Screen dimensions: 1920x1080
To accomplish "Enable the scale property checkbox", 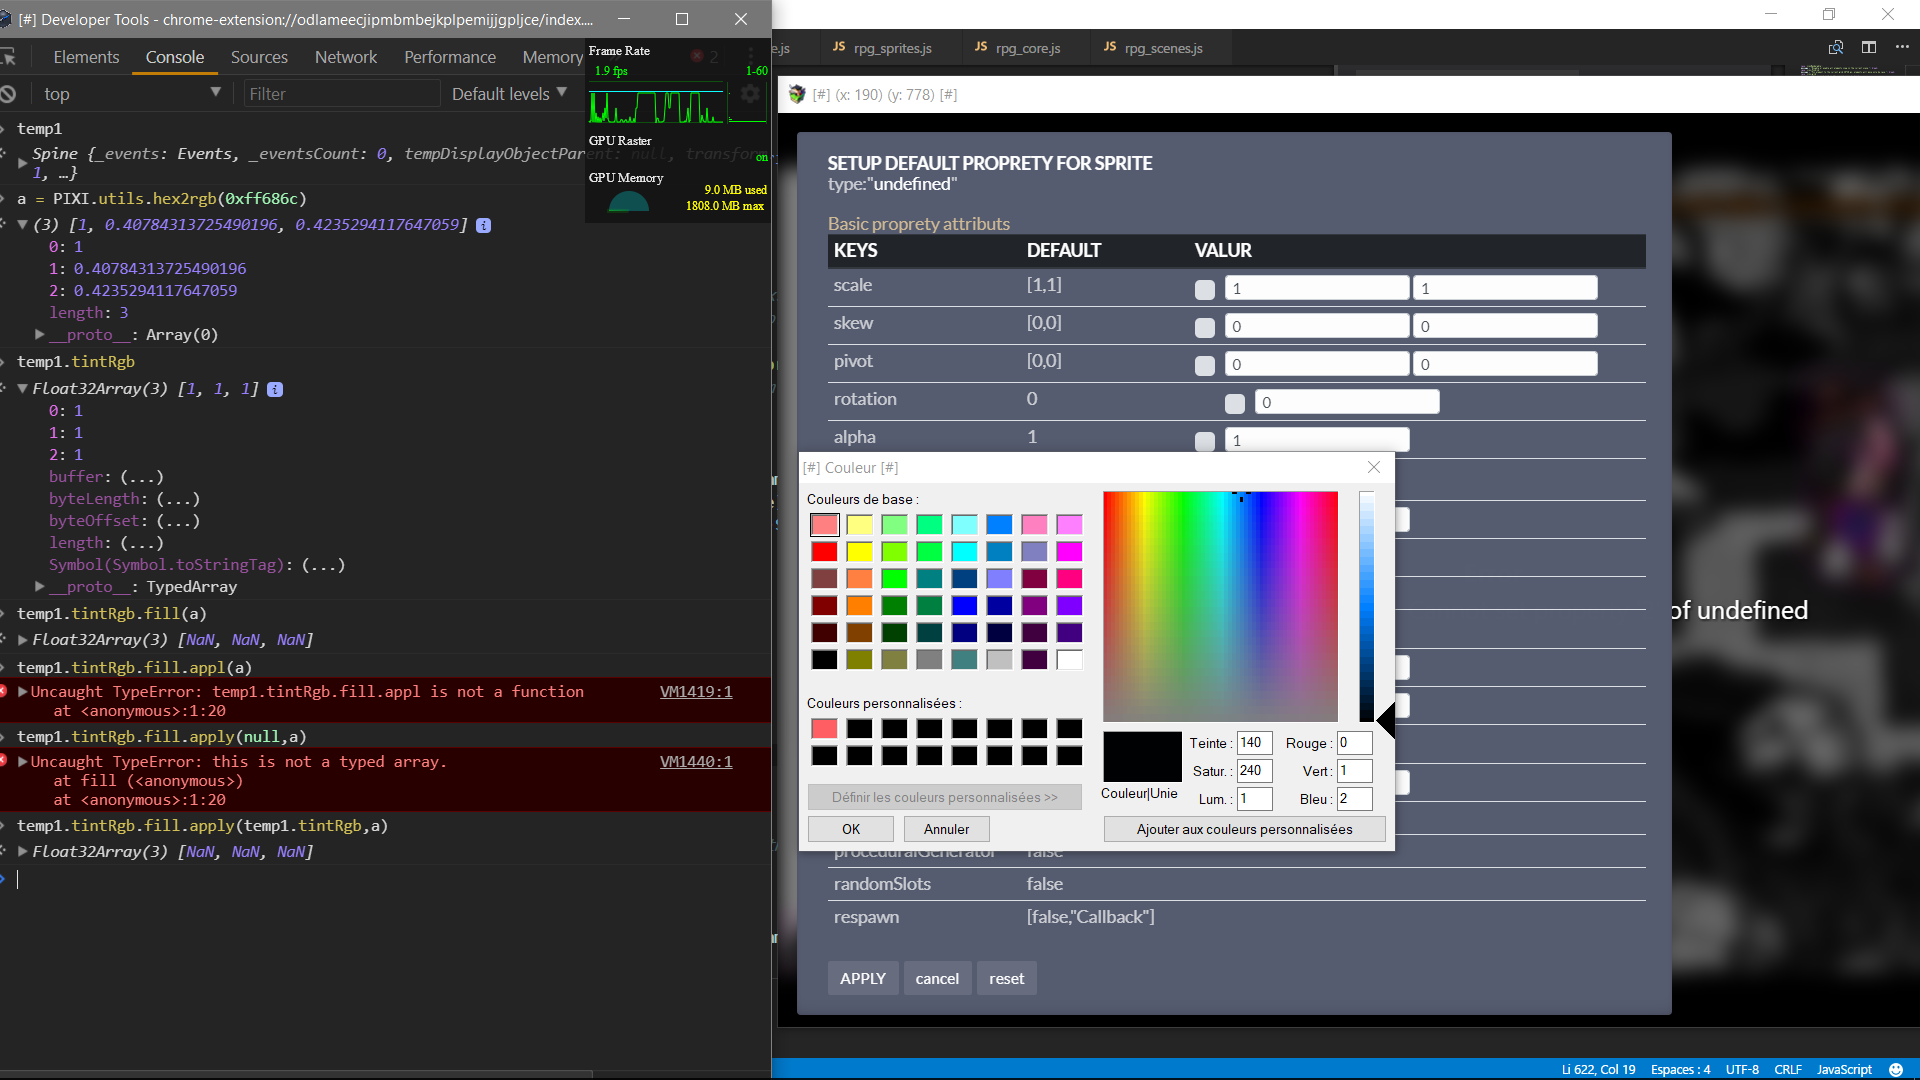I will (1204, 289).
